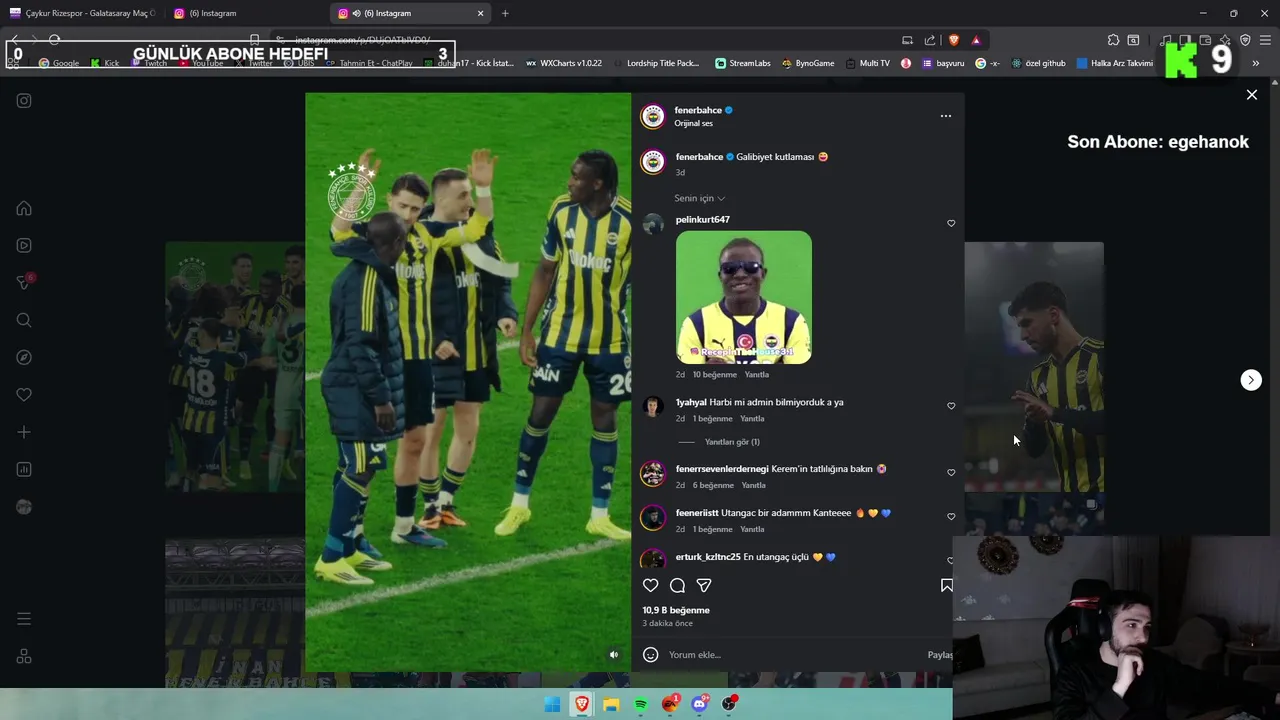Open StreamLabs bookmark

(742, 63)
